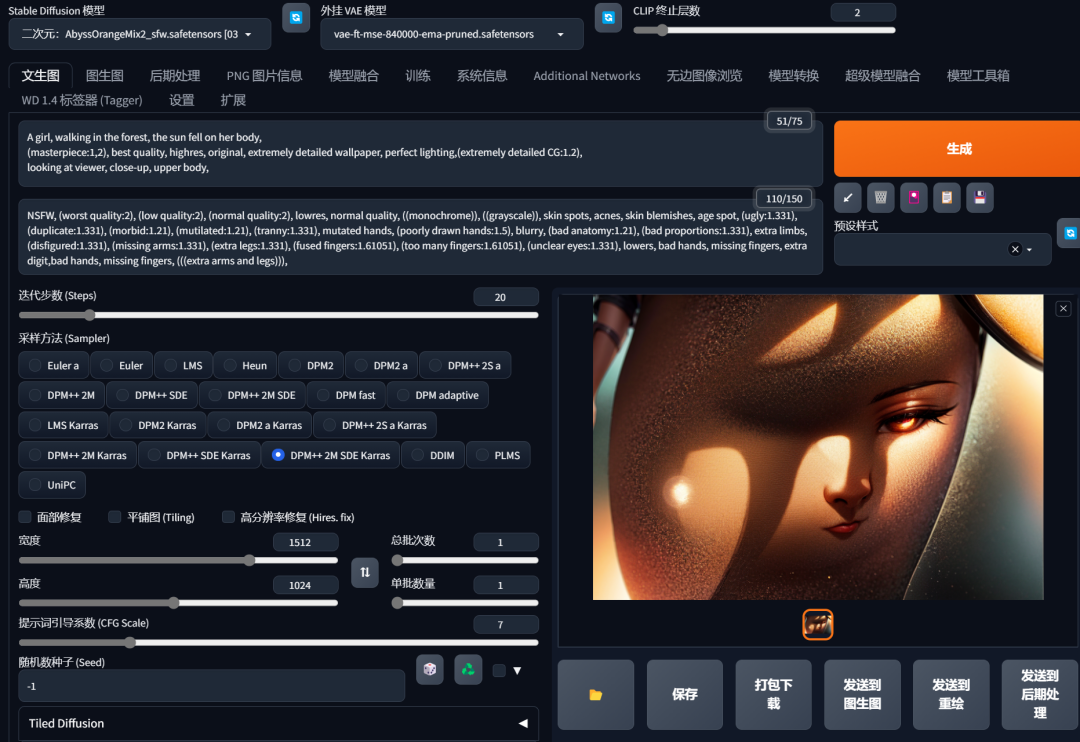Click the 迭代步数 (Steps) slider
The width and height of the screenshot is (1080, 742).
[278, 315]
